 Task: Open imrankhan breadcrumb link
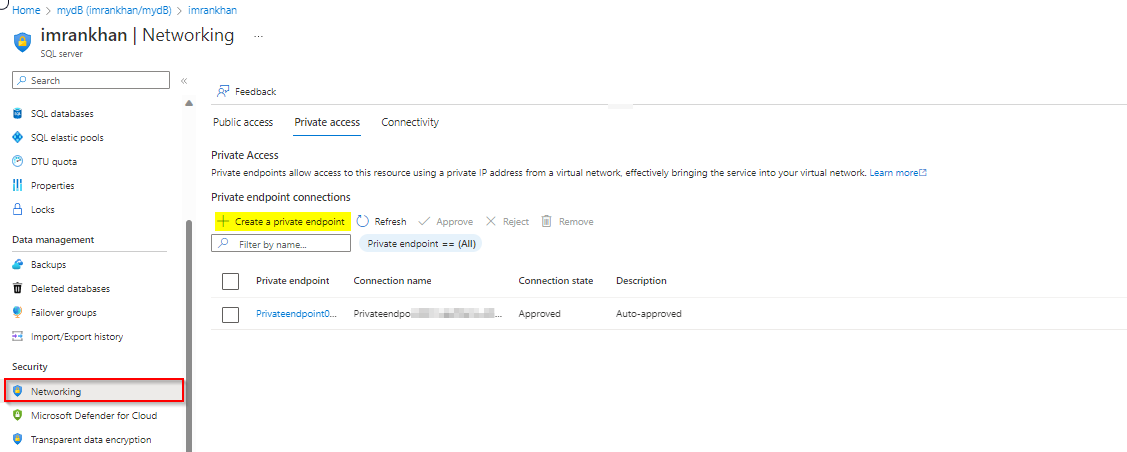click(x=213, y=11)
